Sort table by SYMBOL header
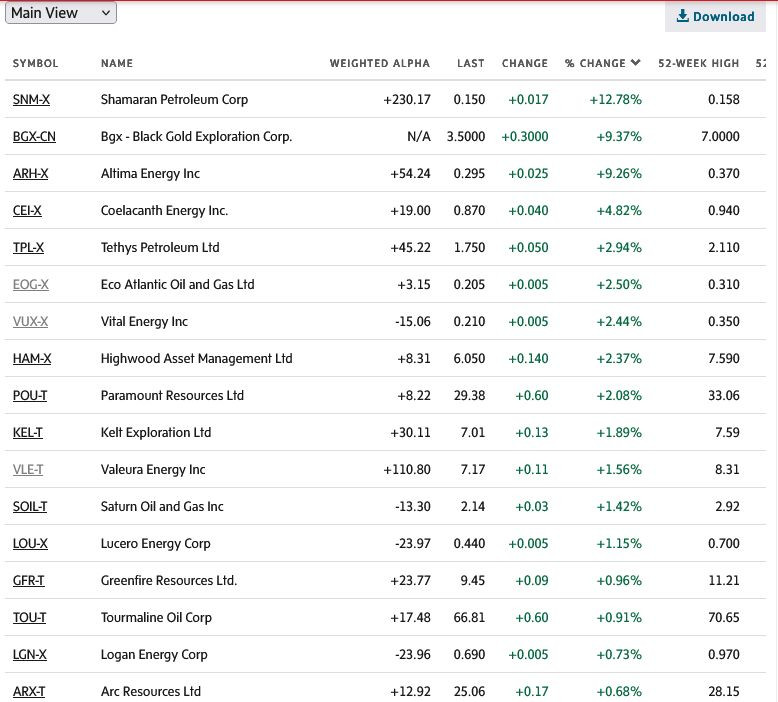The width and height of the screenshot is (778, 702). click(x=35, y=63)
